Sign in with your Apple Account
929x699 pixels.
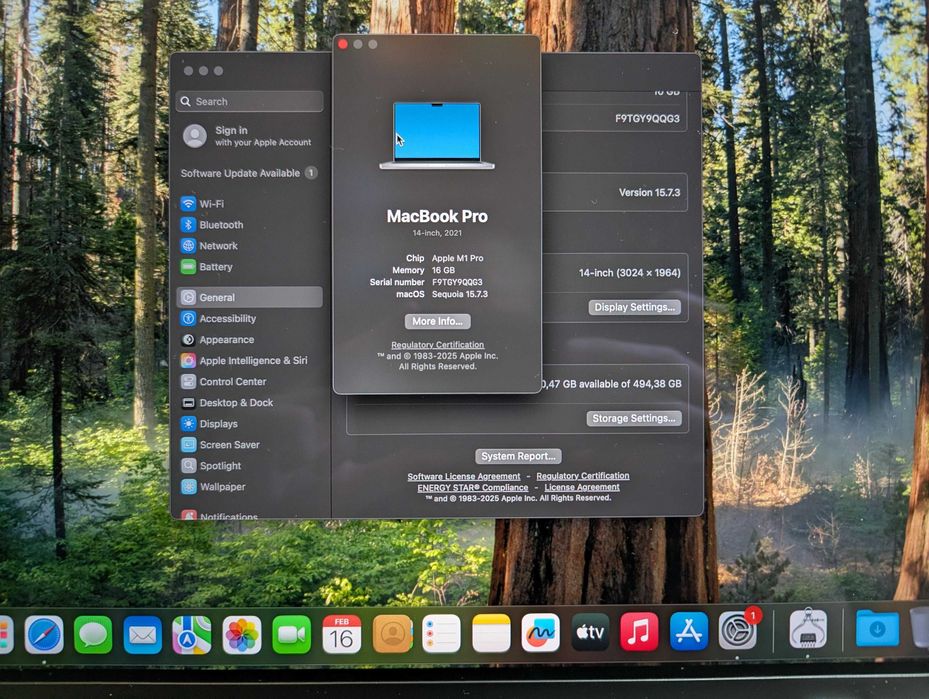click(x=249, y=136)
